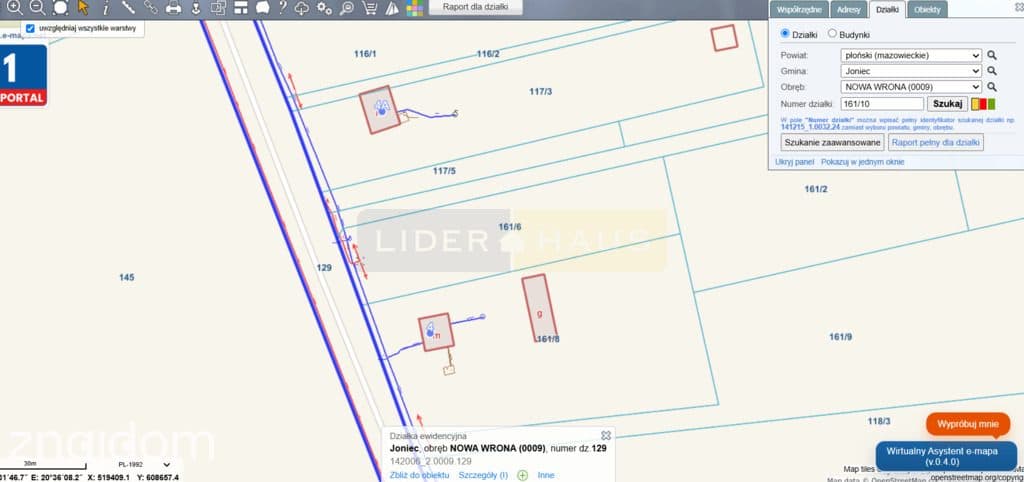Select the orange arrow pointer tool

click(83, 7)
